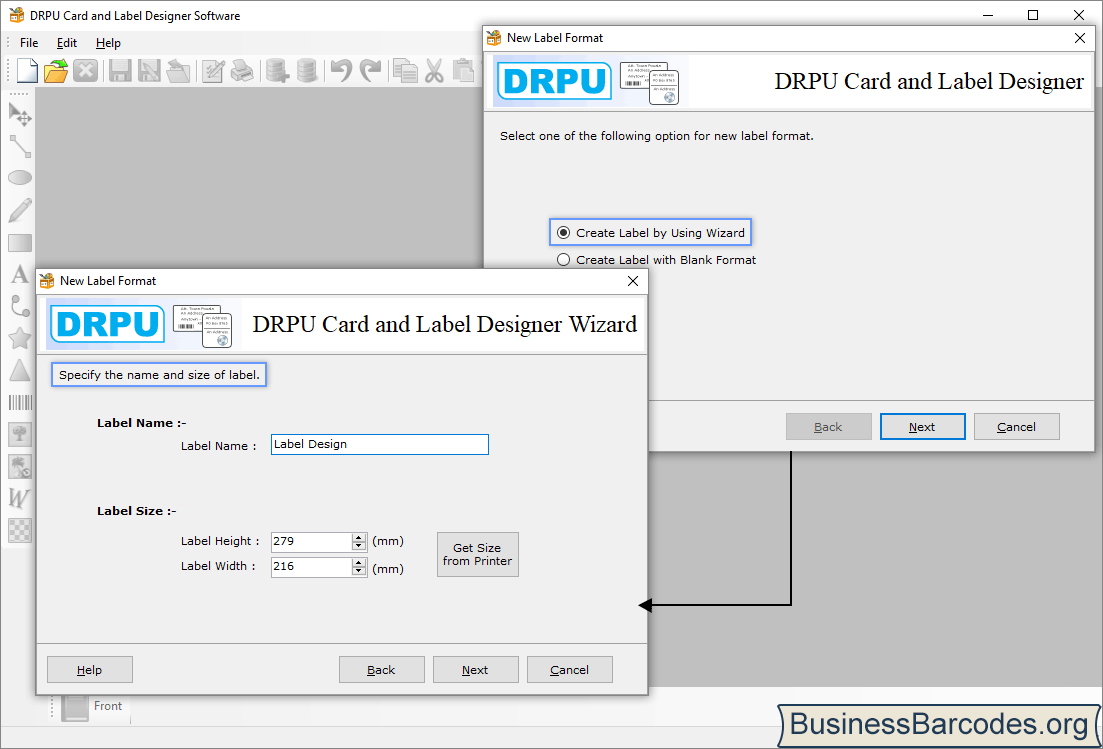
Task: Open the Edit menu
Action: coord(67,43)
